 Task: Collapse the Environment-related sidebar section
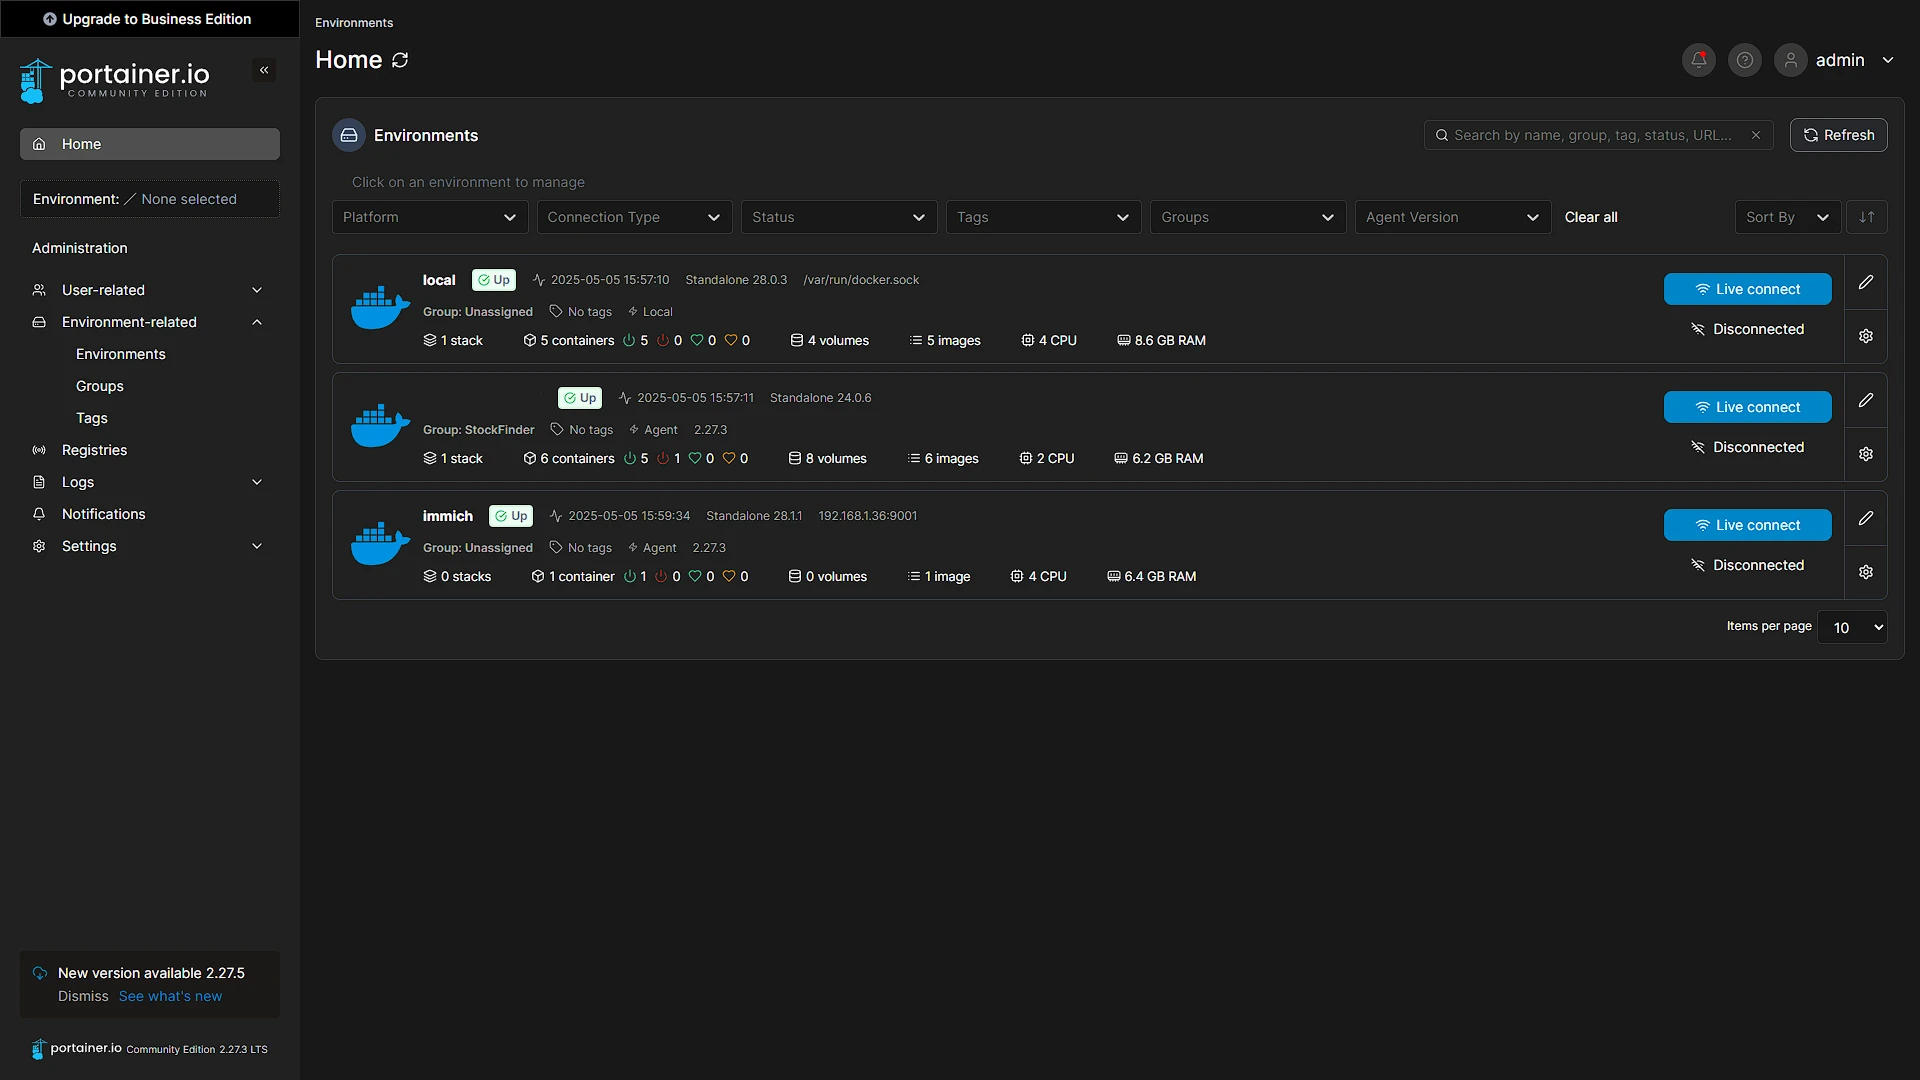149,322
